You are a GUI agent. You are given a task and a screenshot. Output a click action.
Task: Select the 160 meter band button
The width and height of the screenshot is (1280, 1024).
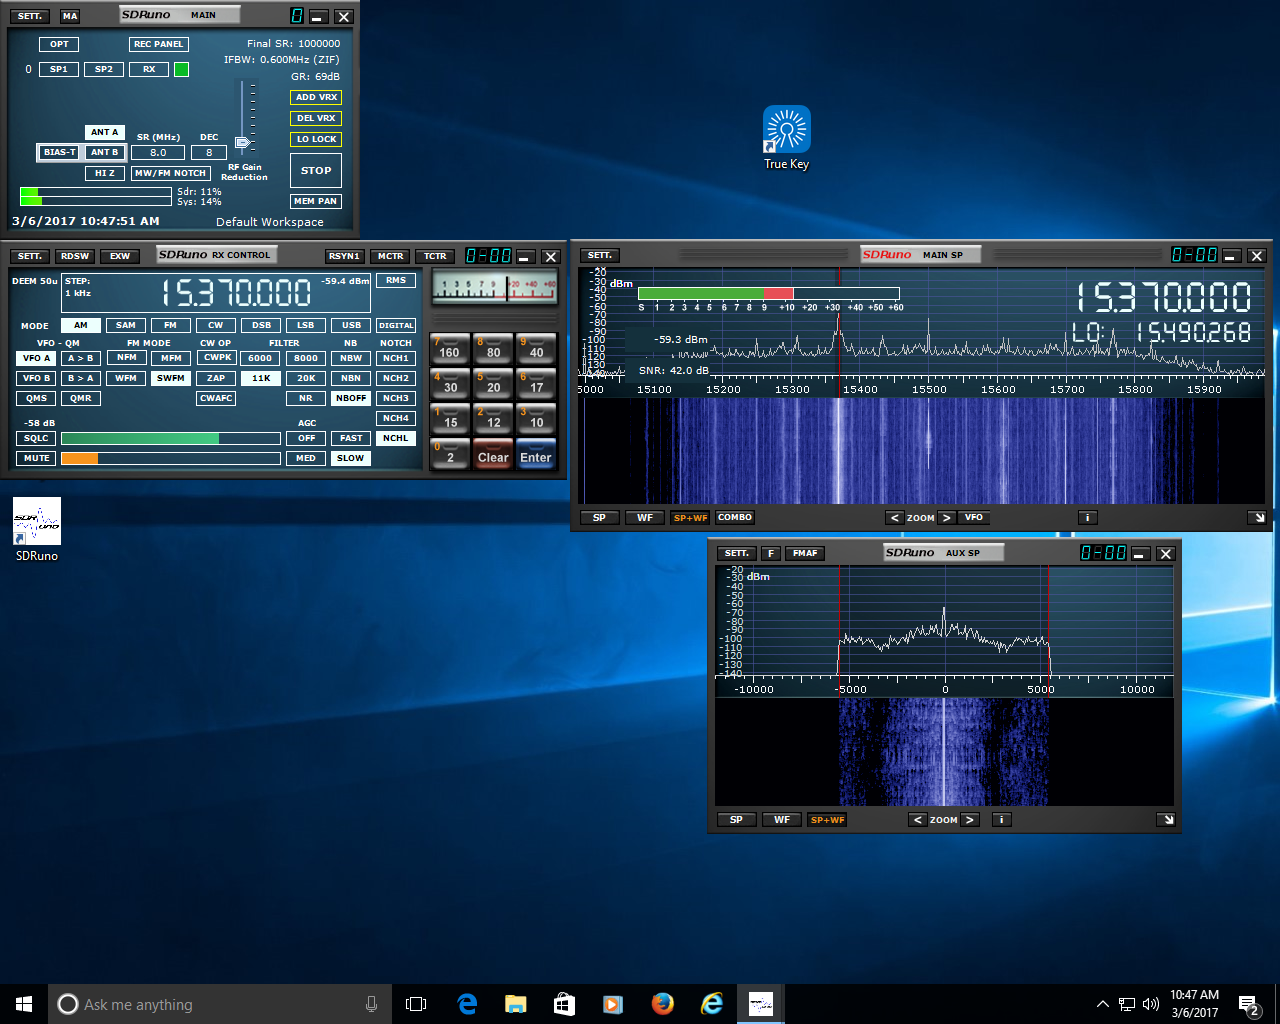point(450,348)
